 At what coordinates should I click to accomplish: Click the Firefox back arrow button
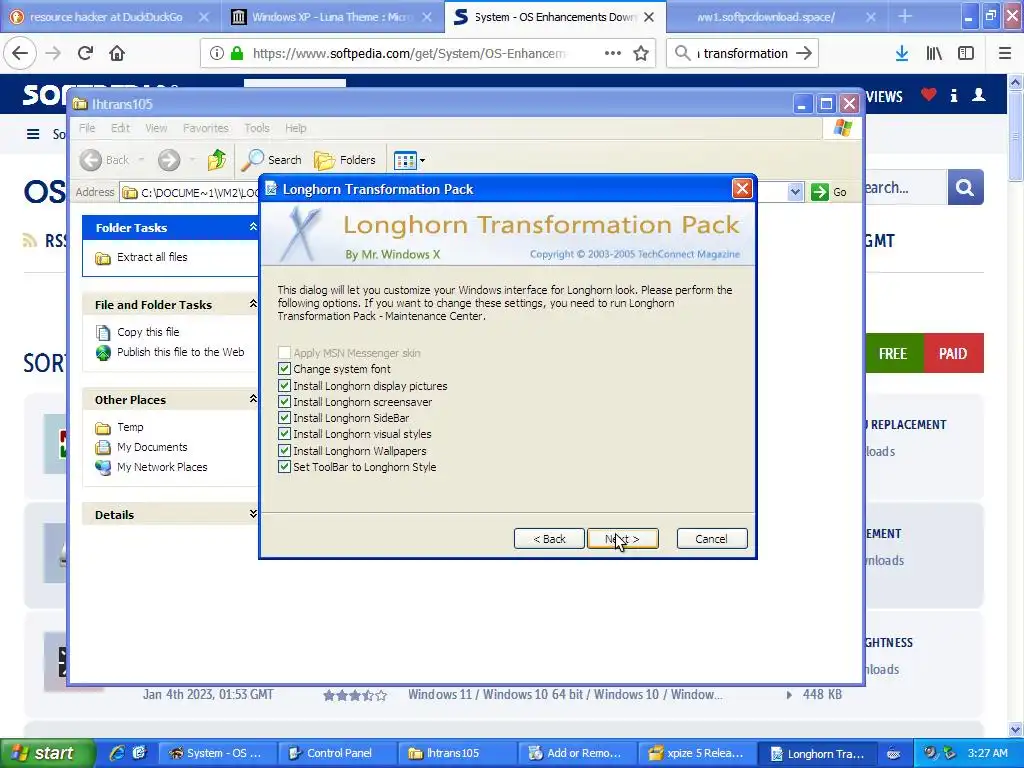click(x=20, y=53)
